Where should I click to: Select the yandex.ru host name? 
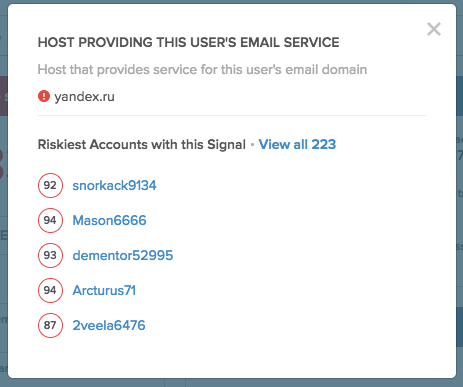coord(84,97)
